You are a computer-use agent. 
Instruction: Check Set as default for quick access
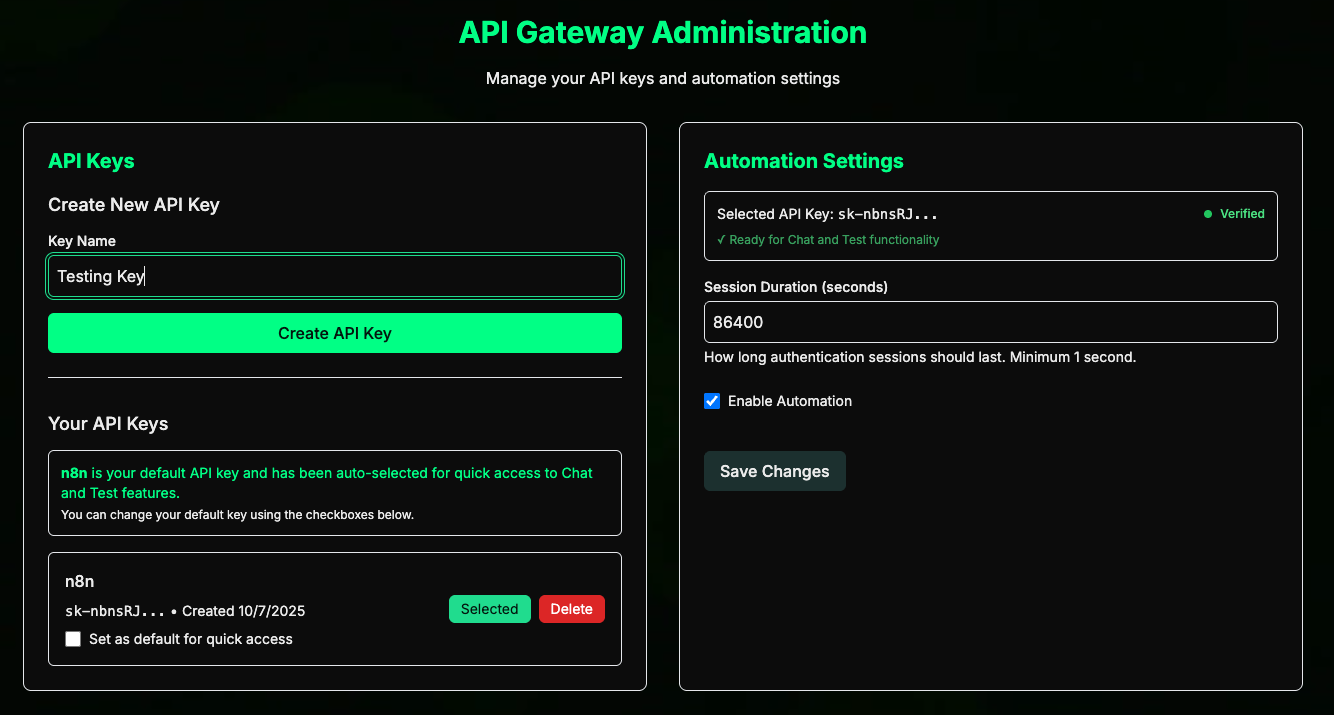[x=73, y=638]
